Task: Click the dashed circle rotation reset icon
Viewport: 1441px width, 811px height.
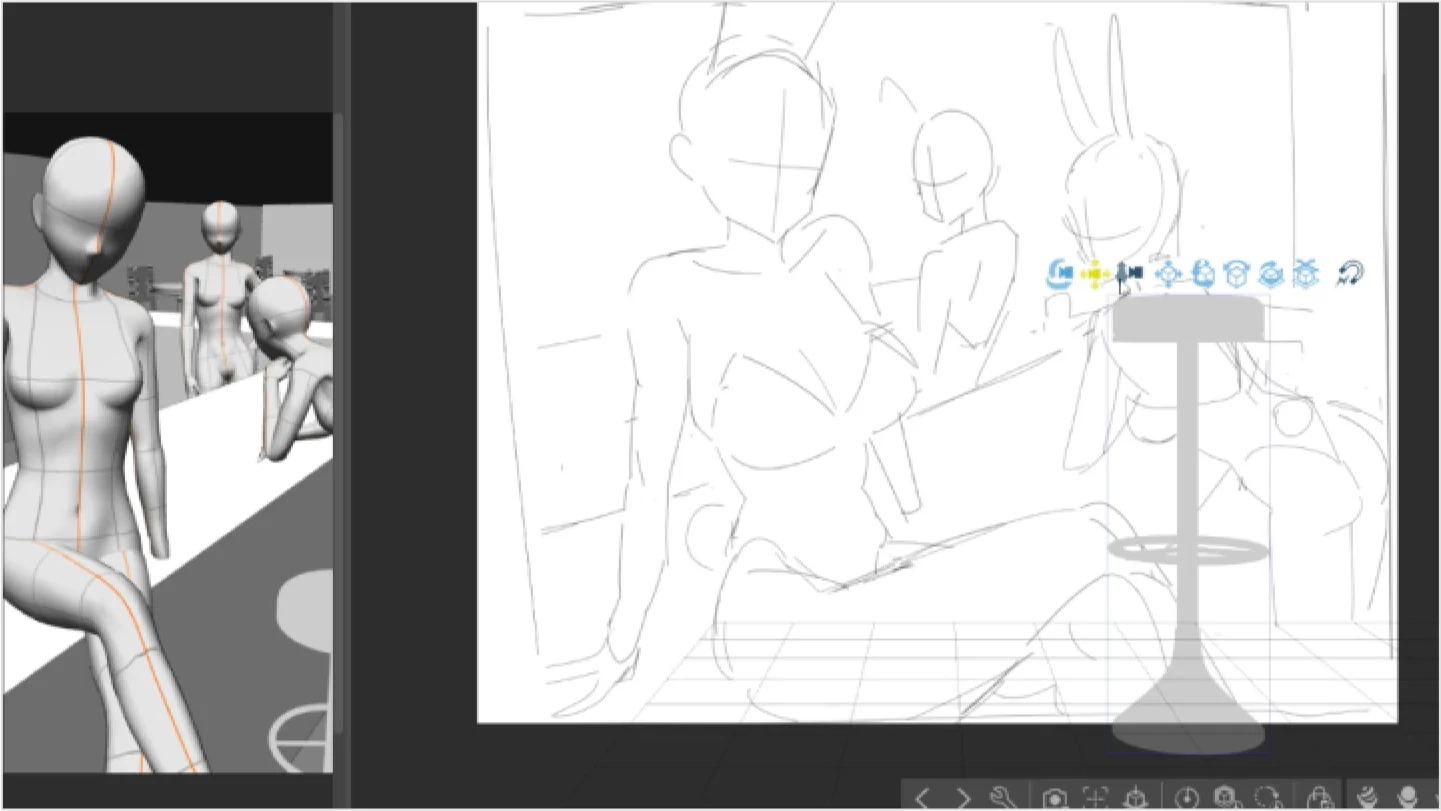Action: 1266,797
